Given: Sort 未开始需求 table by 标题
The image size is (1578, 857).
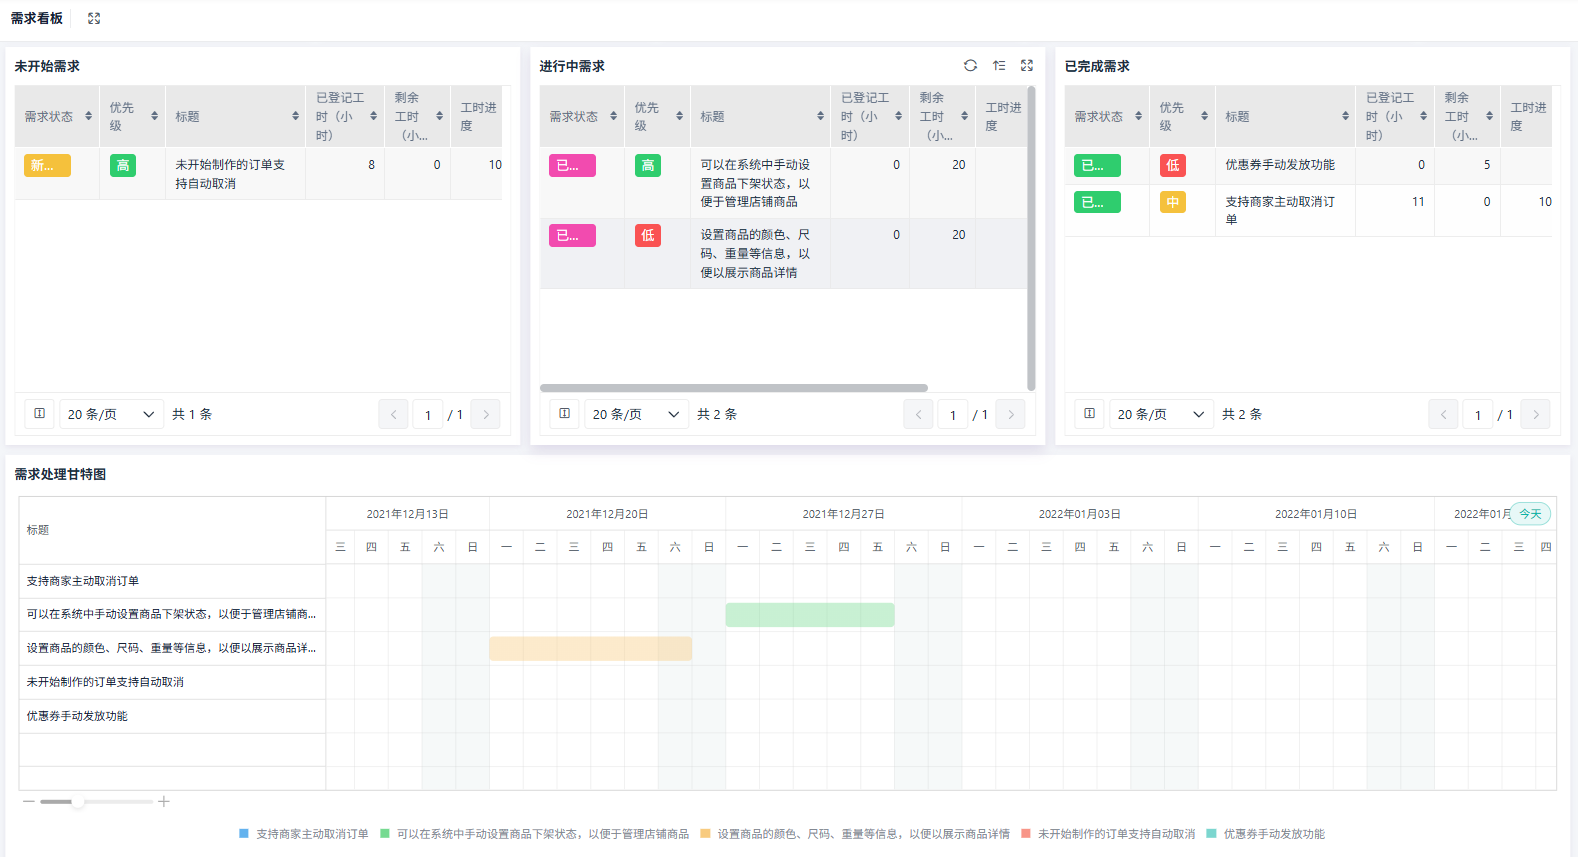Looking at the screenshot, I should 295,116.
